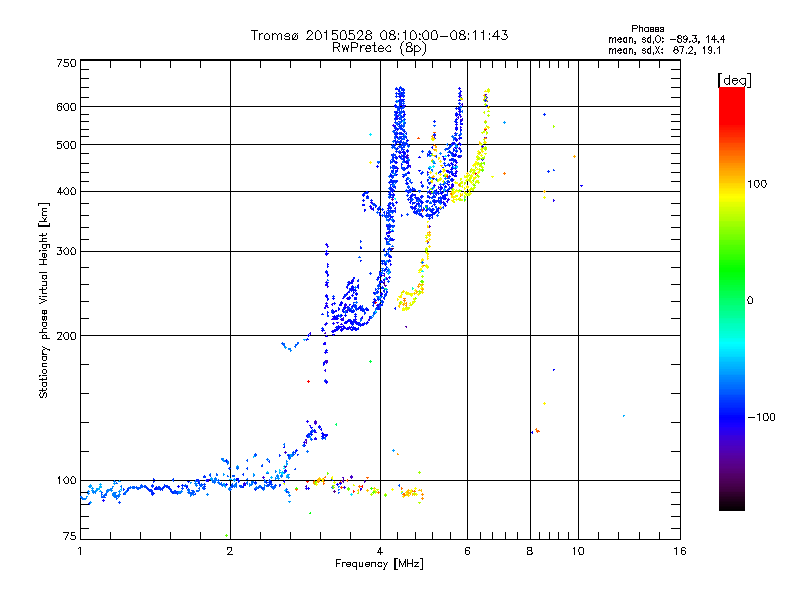The image size is (800, 600).
Task: Click the '[deg]' colorbar unit label
Action: tap(734, 80)
